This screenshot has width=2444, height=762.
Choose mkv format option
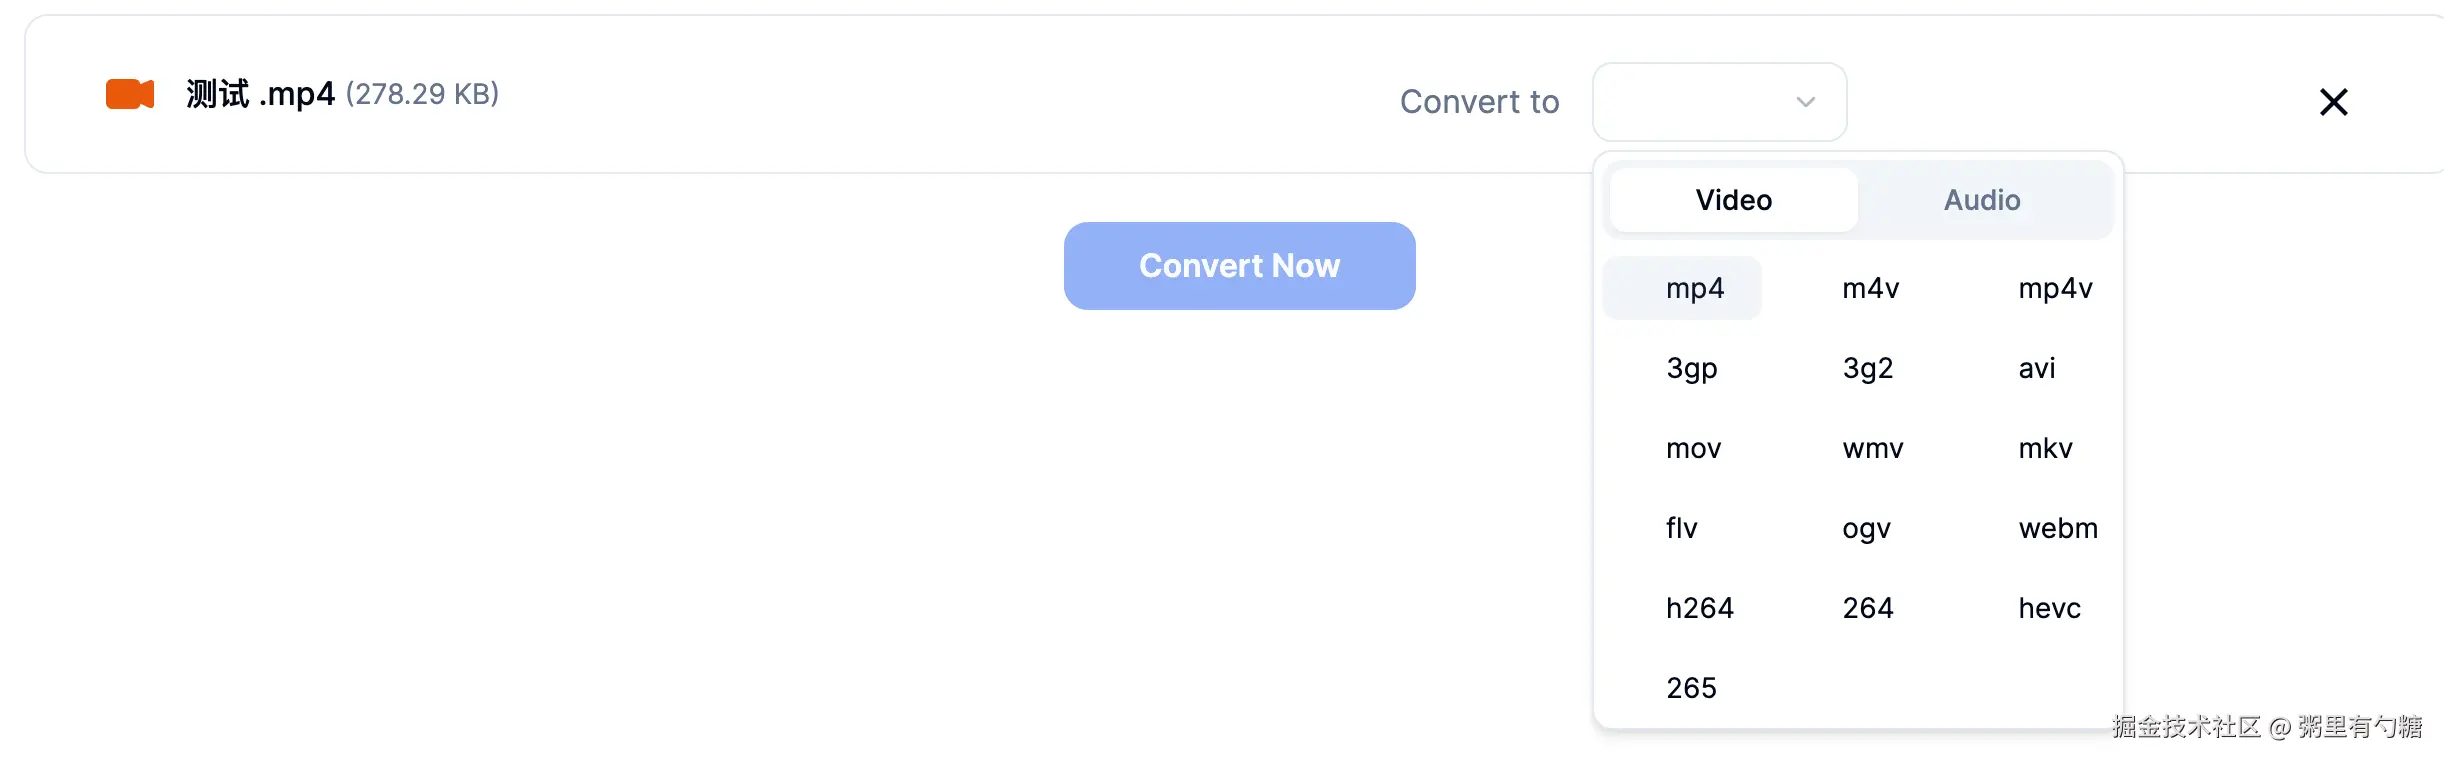click(2045, 448)
